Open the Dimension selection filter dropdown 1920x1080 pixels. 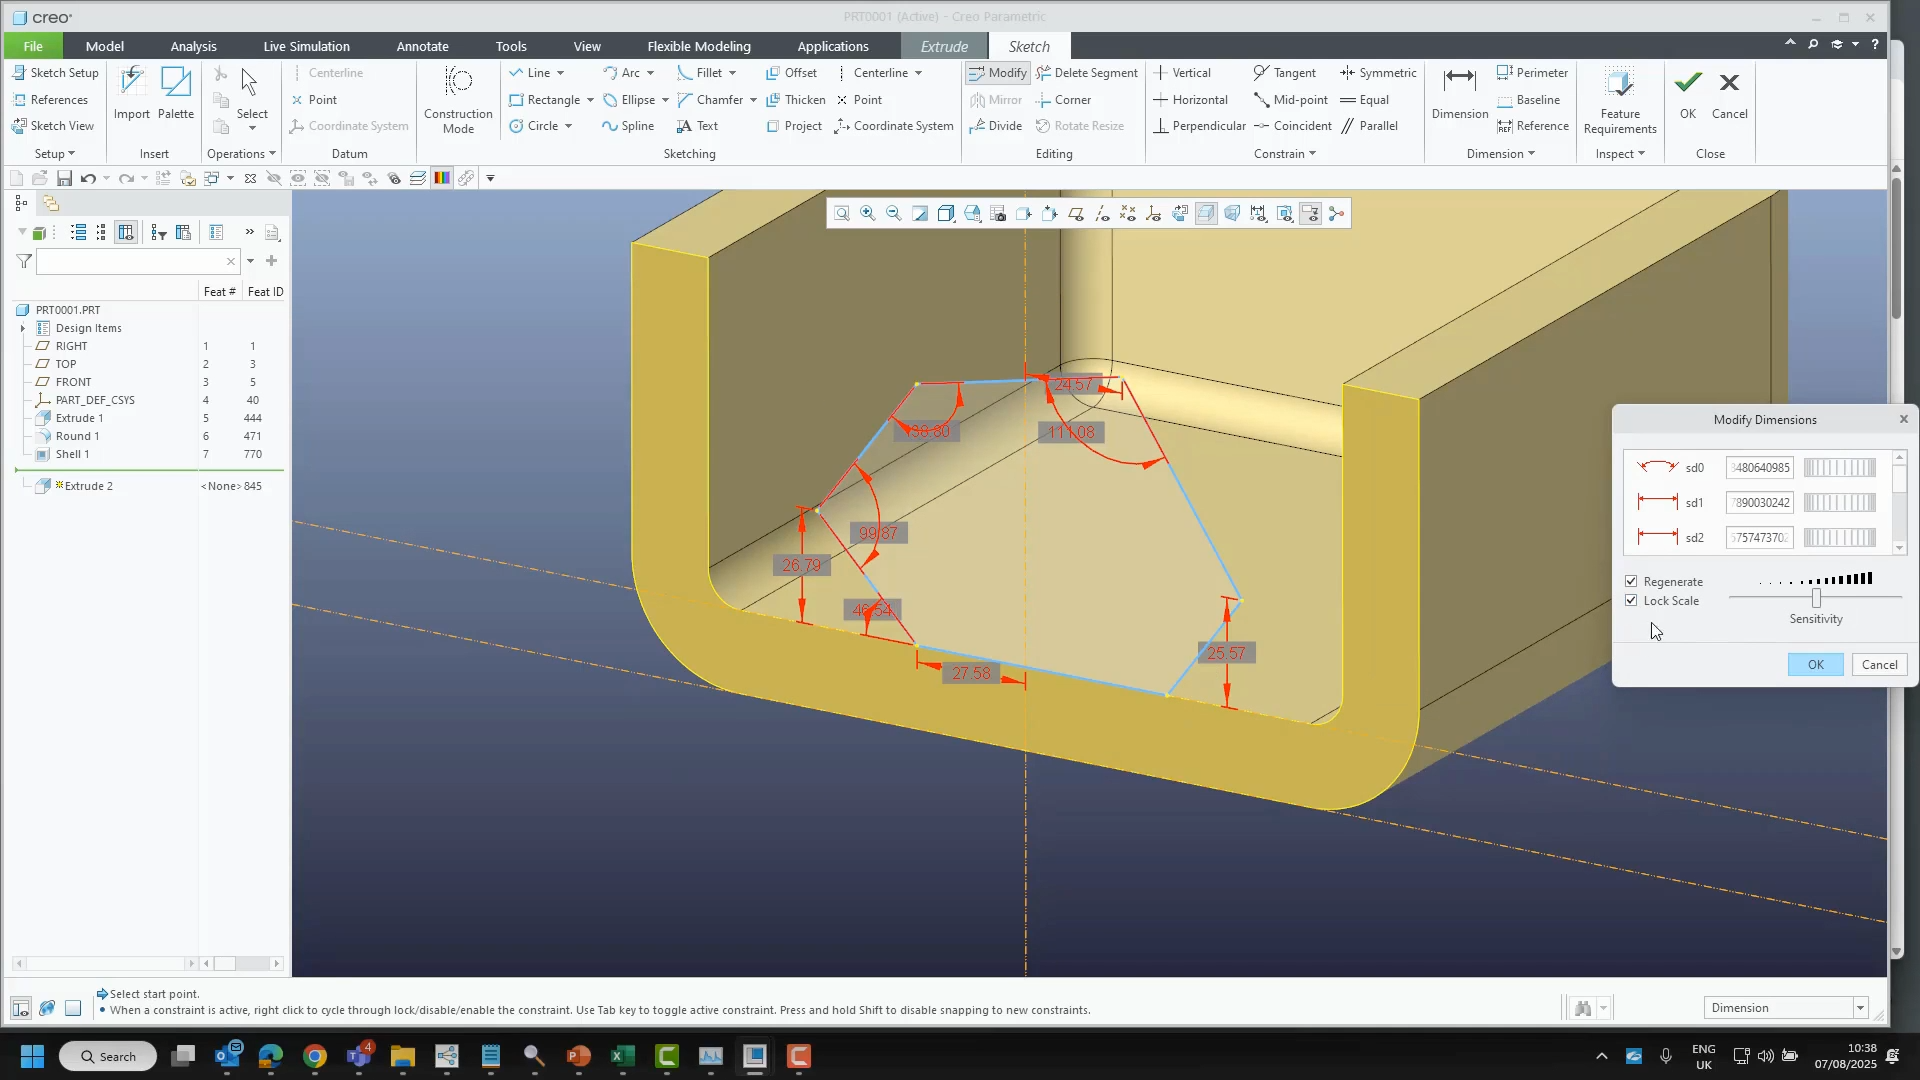coord(1860,1008)
